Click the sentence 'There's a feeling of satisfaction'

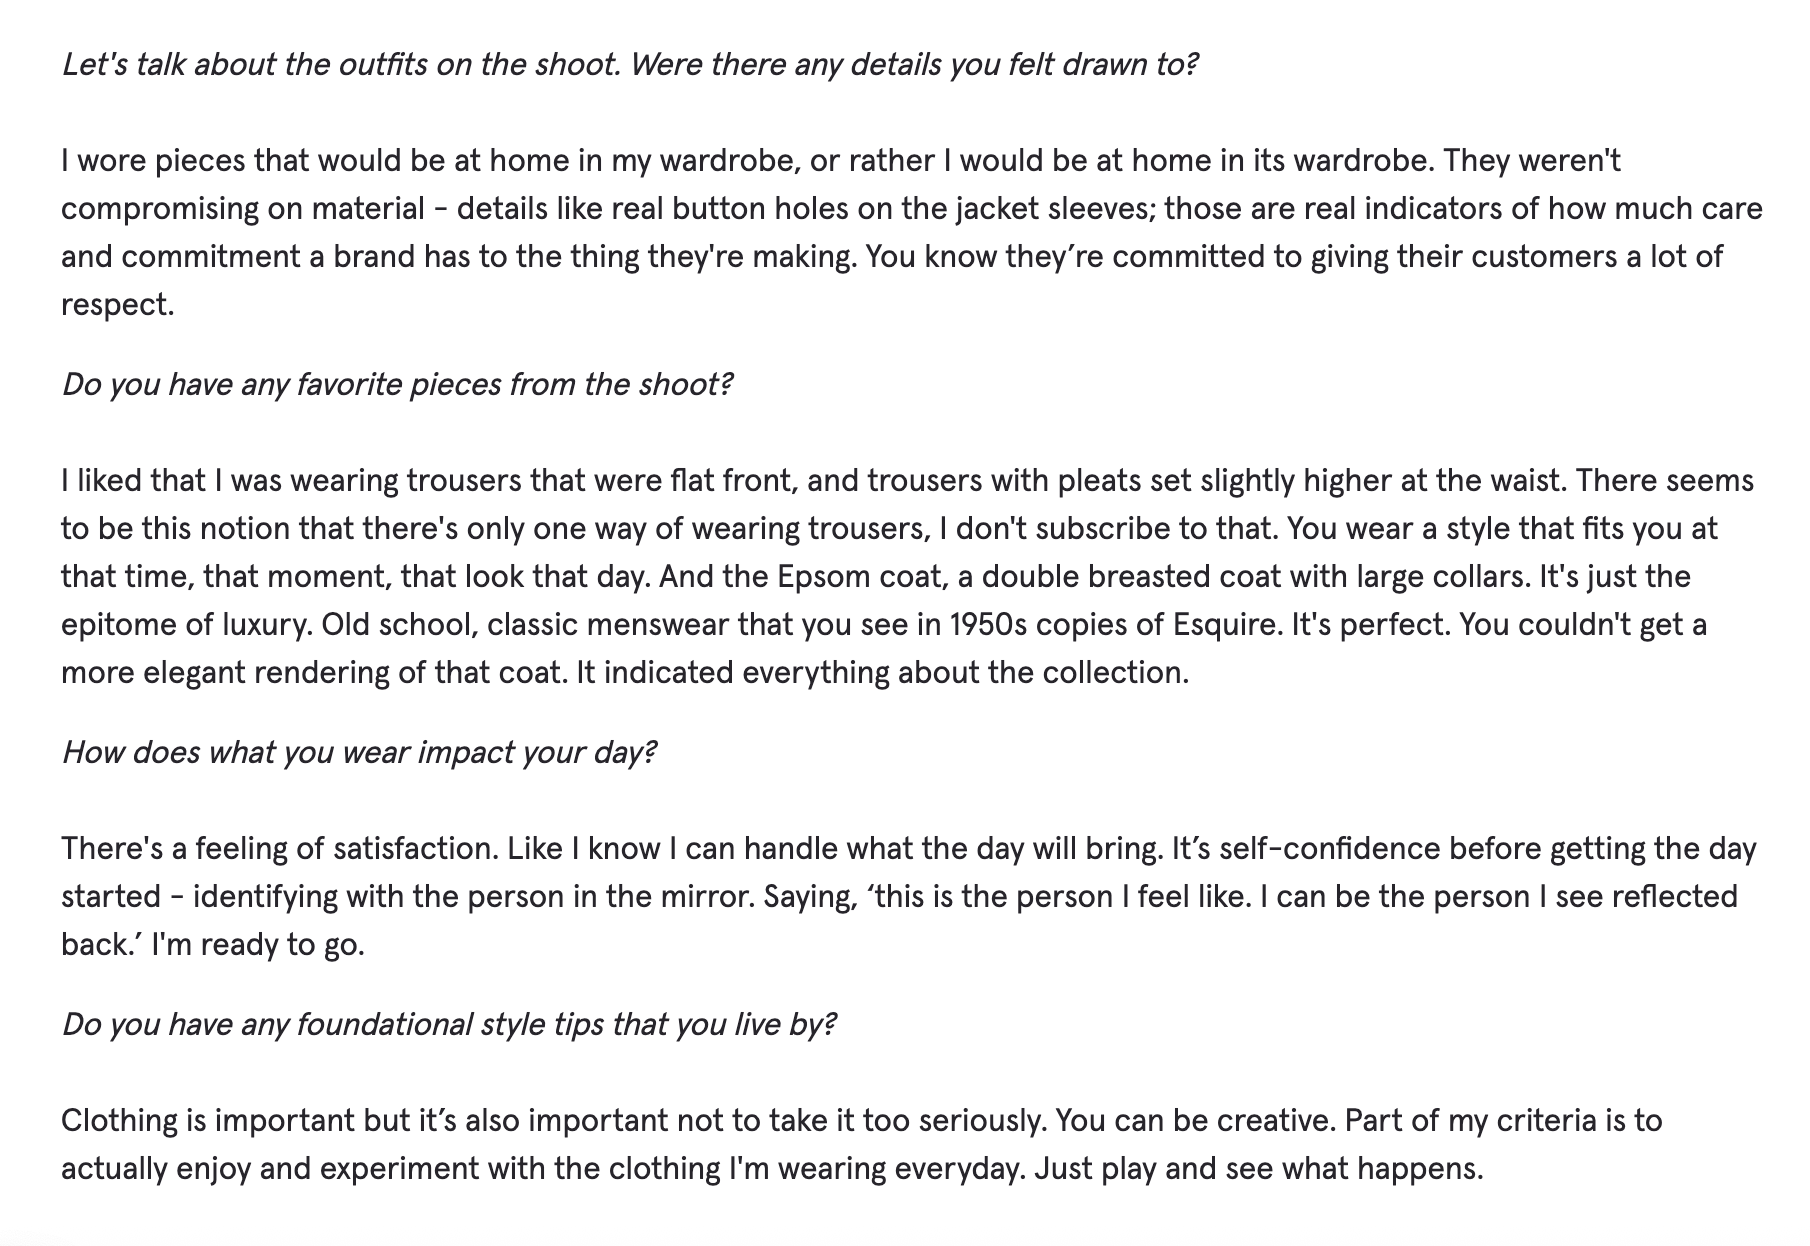pos(279,849)
